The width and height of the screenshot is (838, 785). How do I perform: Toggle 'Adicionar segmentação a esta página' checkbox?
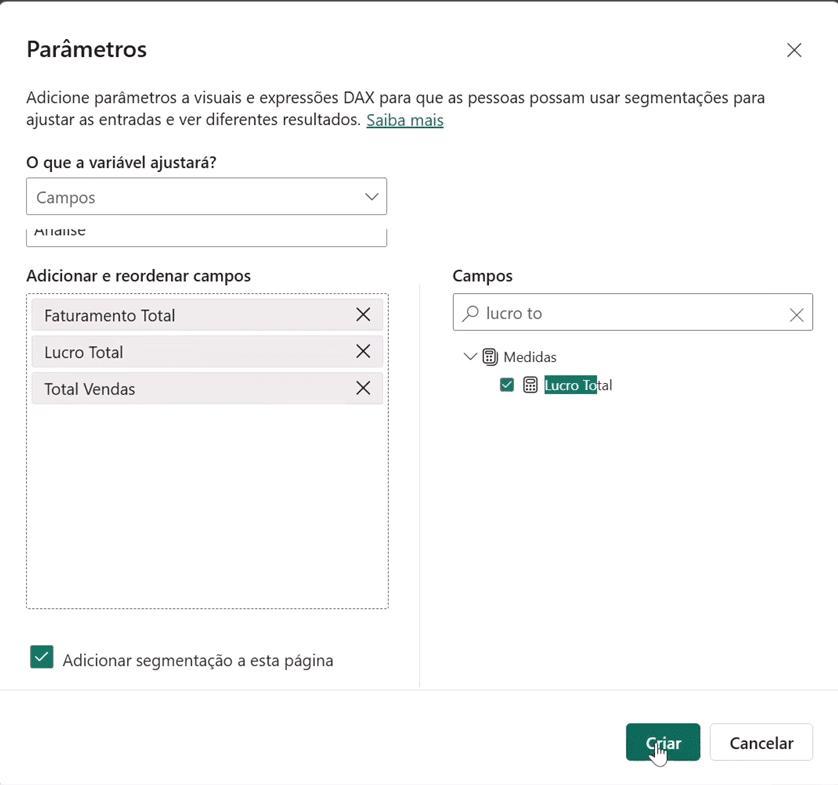[42, 657]
